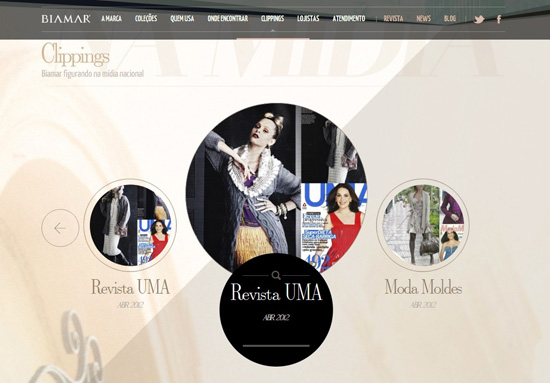Select the small Revista UMA circular thumbnail

130,225
